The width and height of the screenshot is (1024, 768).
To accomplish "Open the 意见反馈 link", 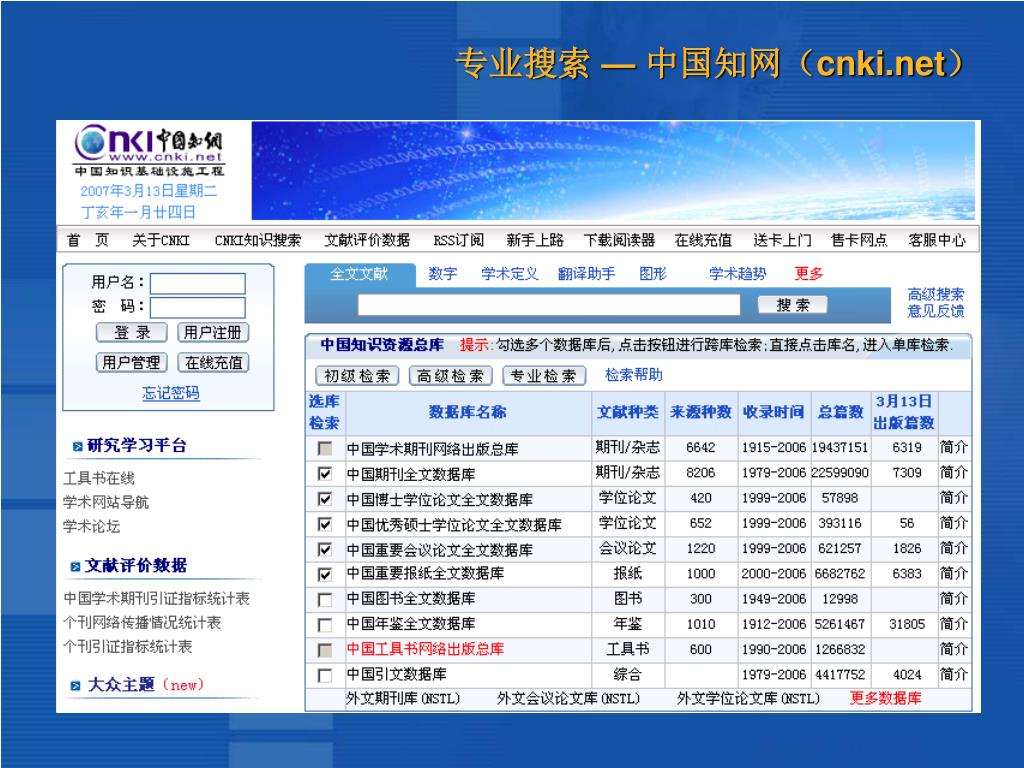I will point(936,312).
